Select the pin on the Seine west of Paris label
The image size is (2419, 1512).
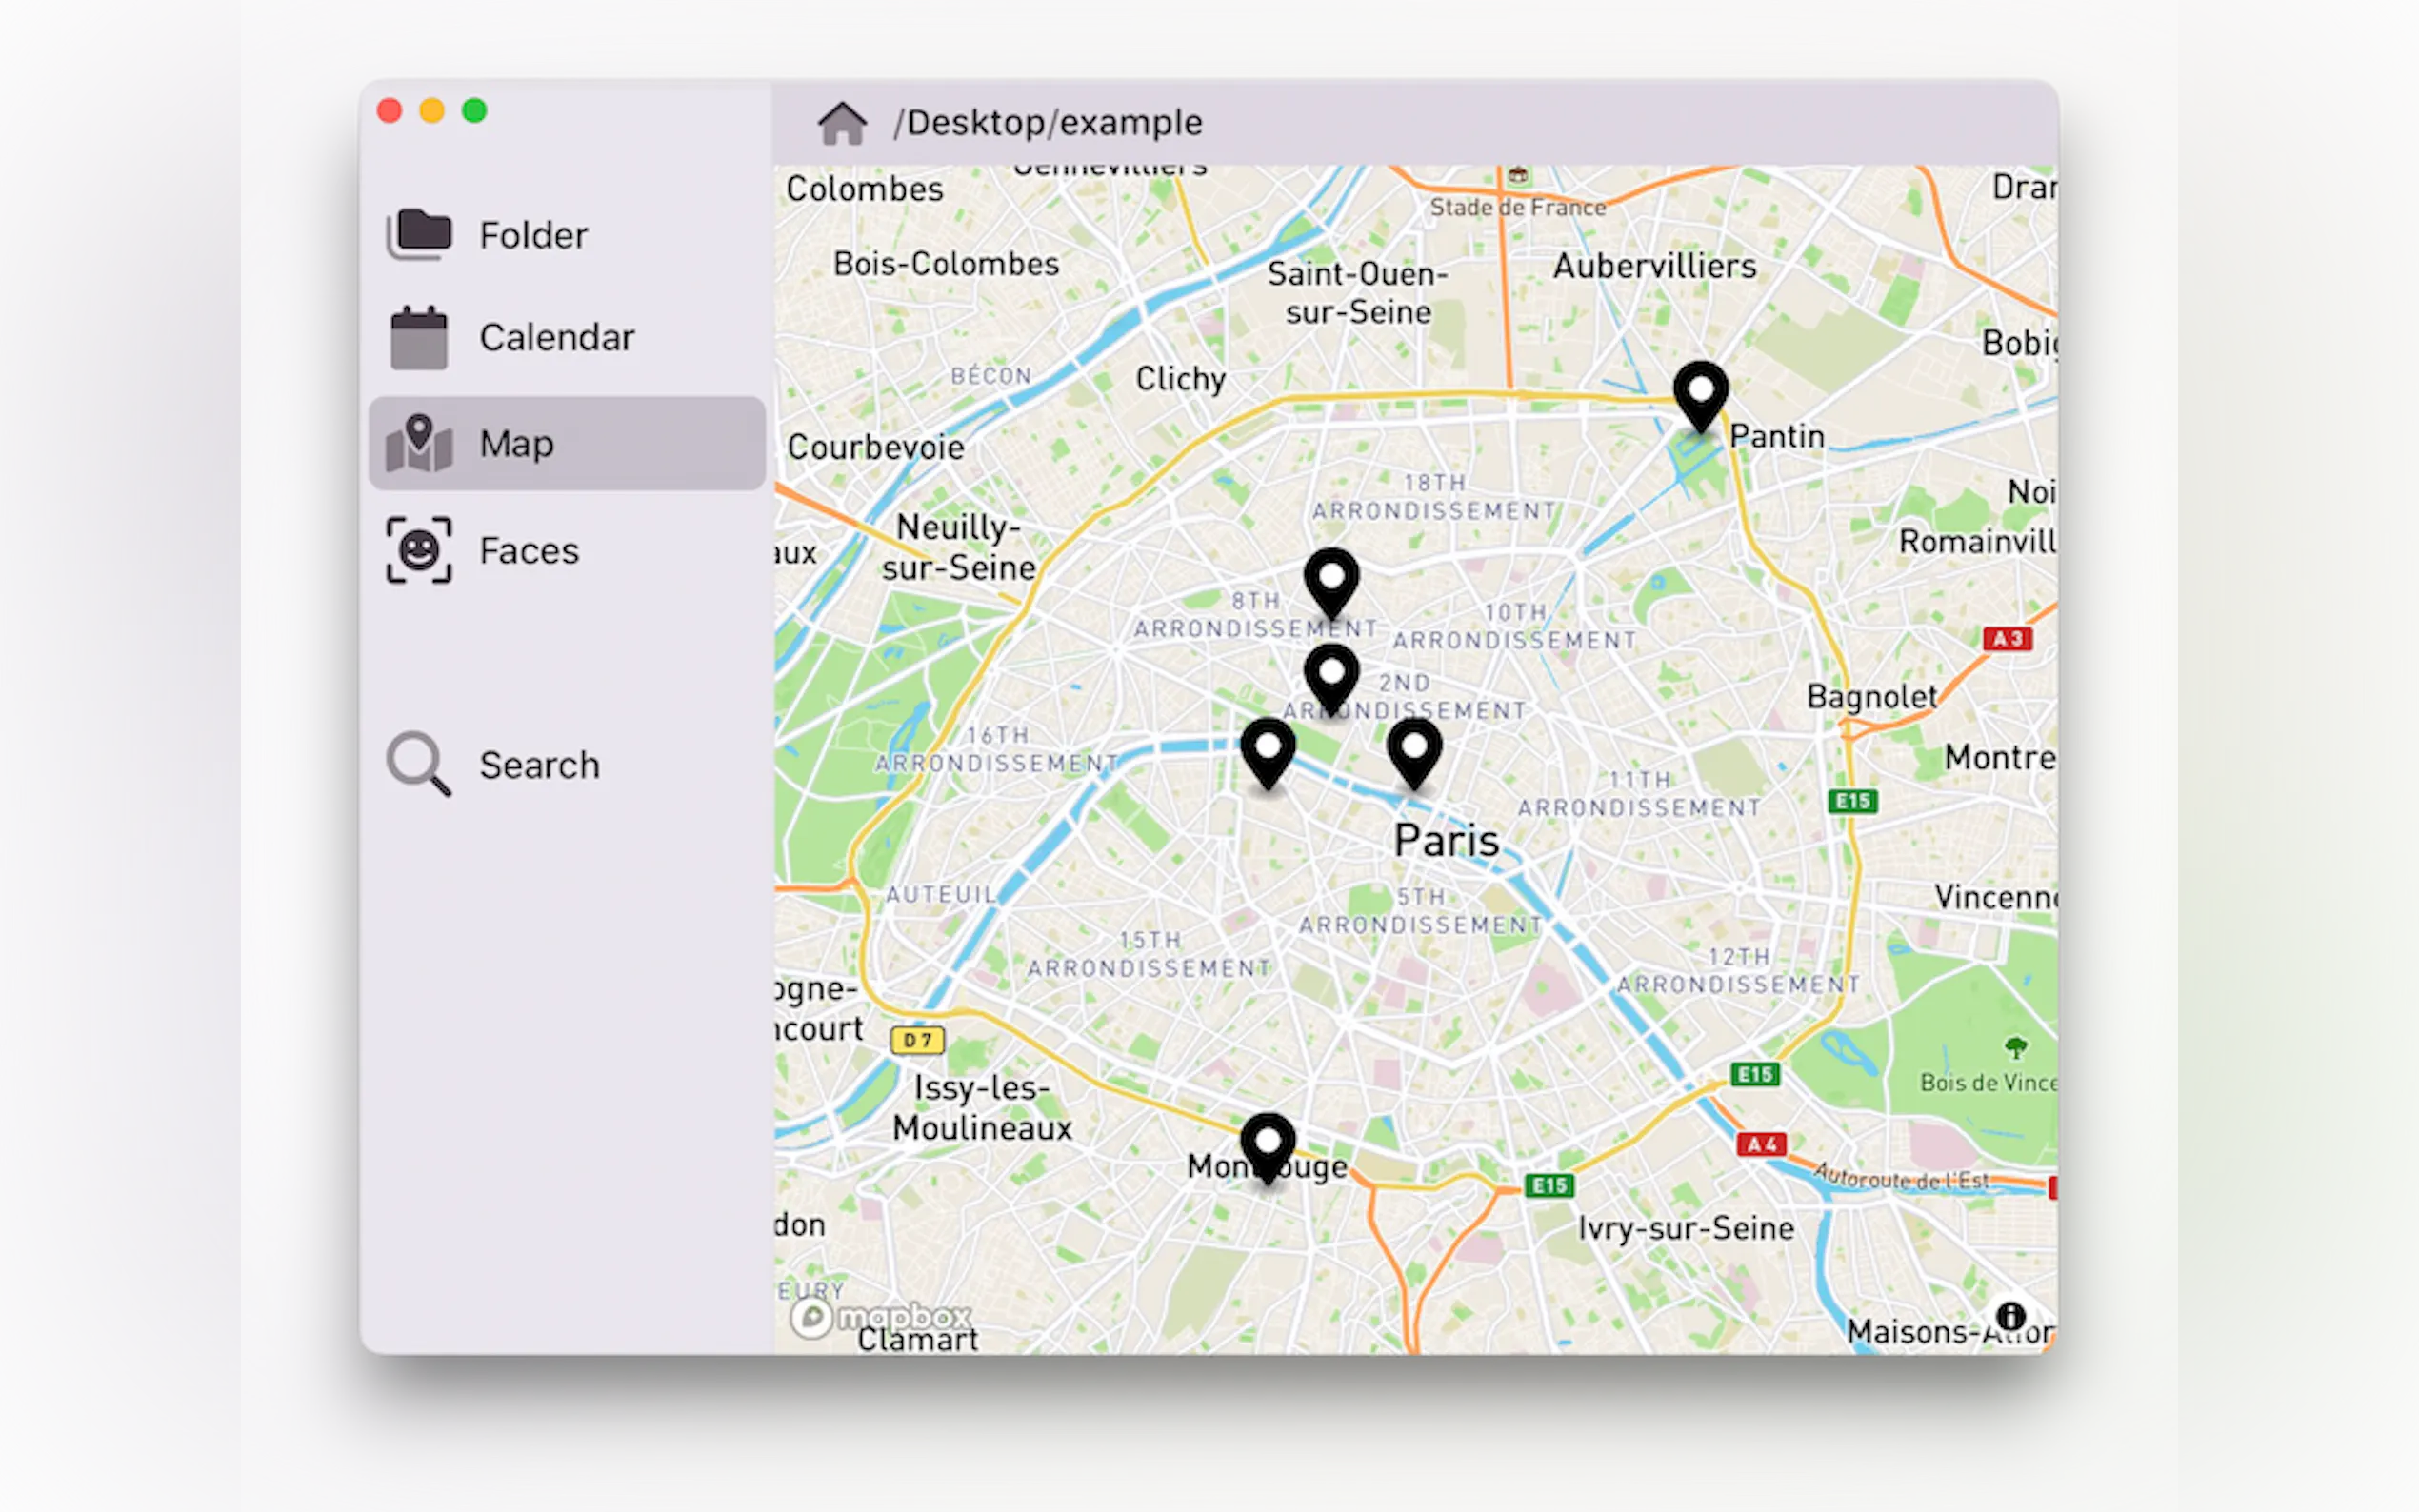click(1267, 754)
